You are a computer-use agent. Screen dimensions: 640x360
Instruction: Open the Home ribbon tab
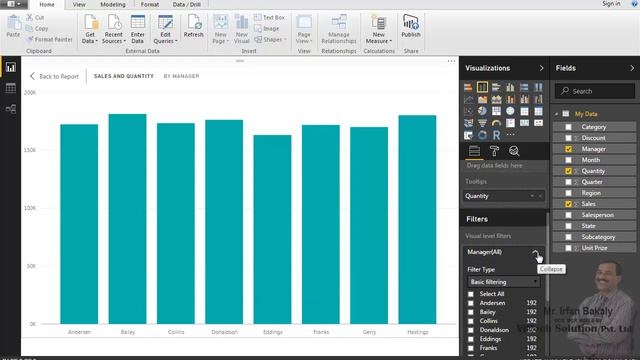point(47,4)
